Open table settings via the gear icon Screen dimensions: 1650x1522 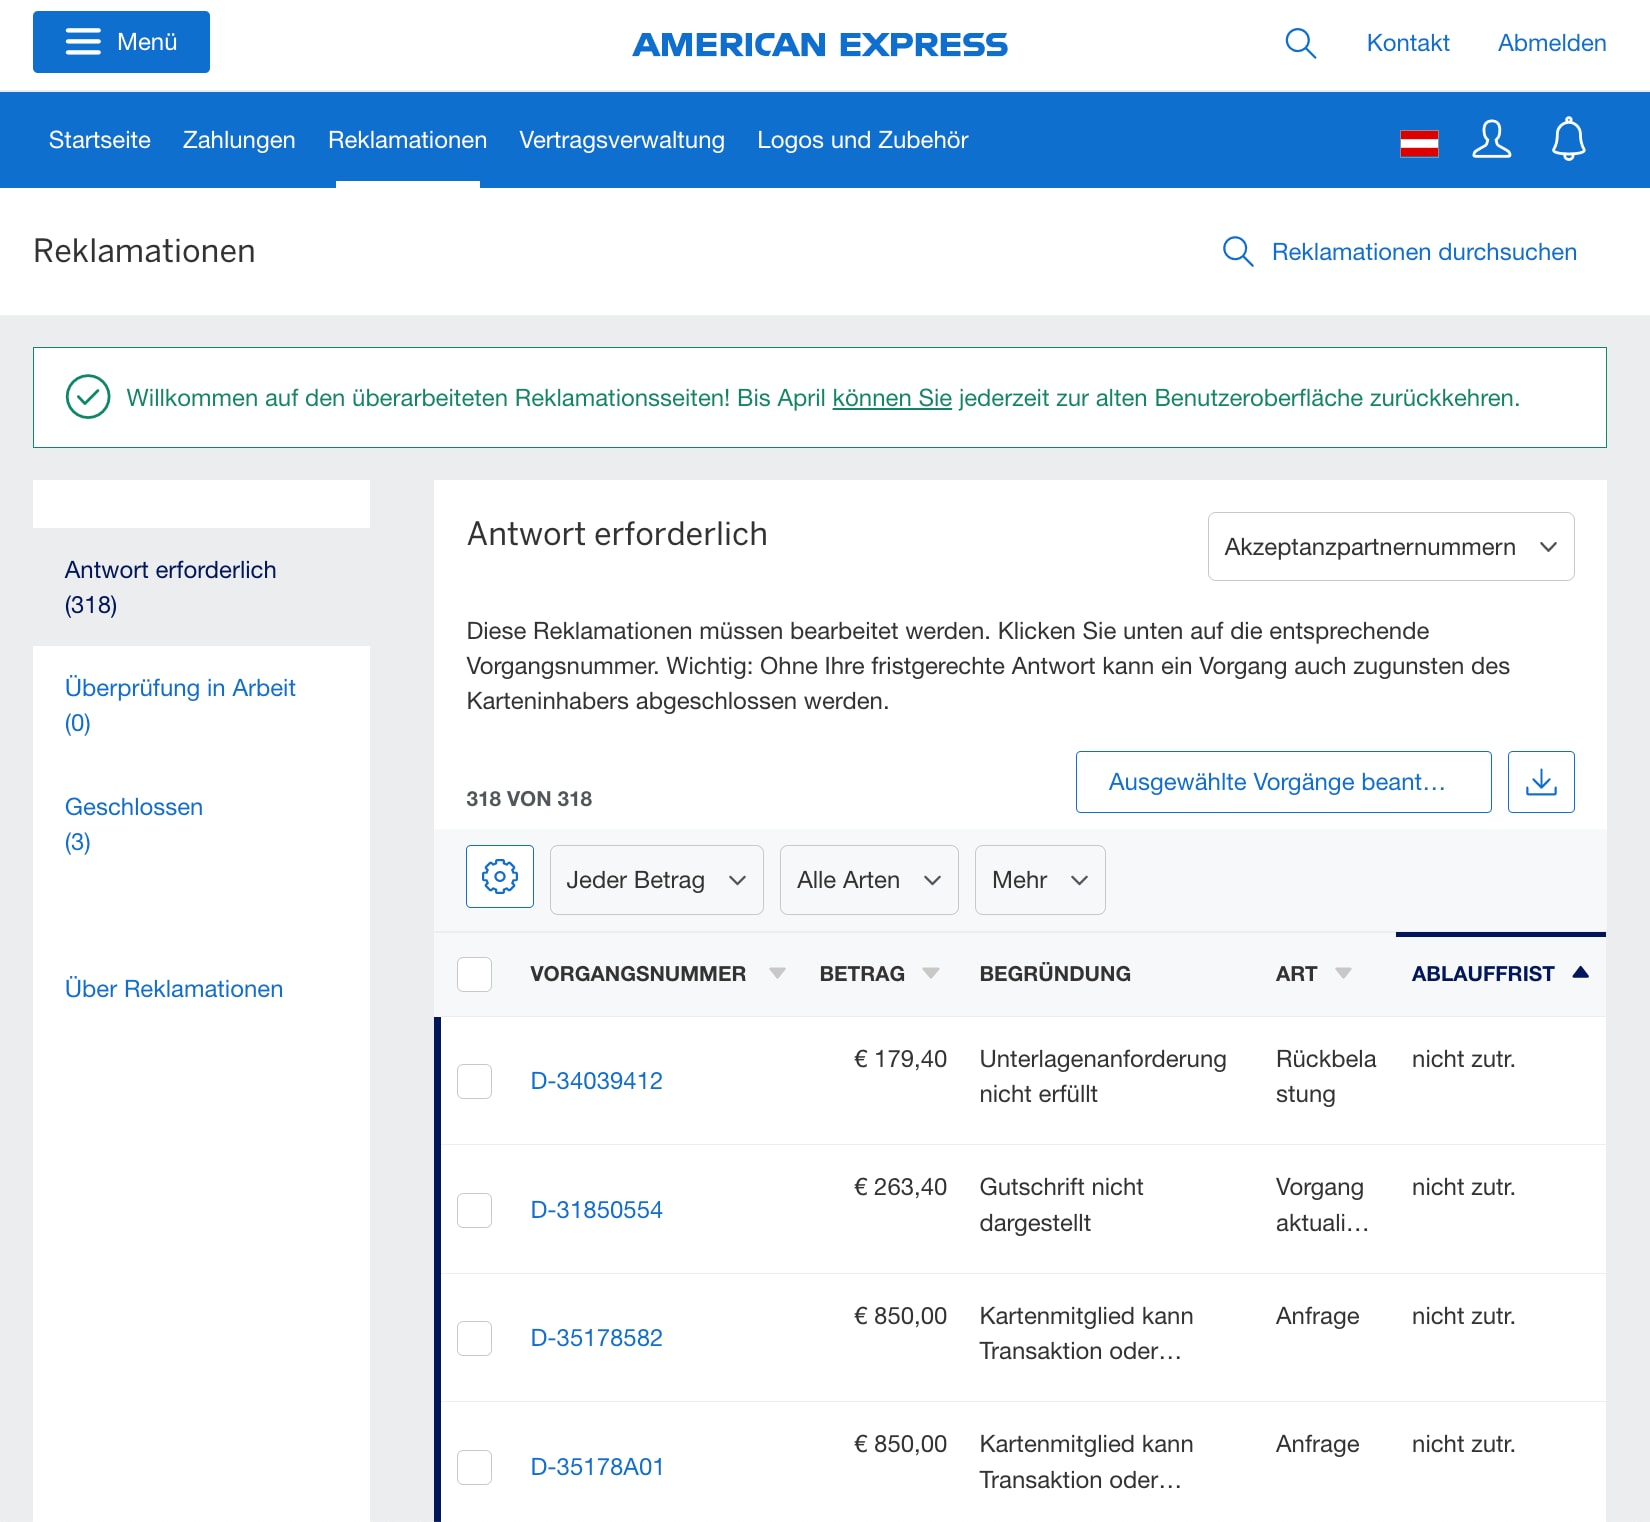point(499,877)
